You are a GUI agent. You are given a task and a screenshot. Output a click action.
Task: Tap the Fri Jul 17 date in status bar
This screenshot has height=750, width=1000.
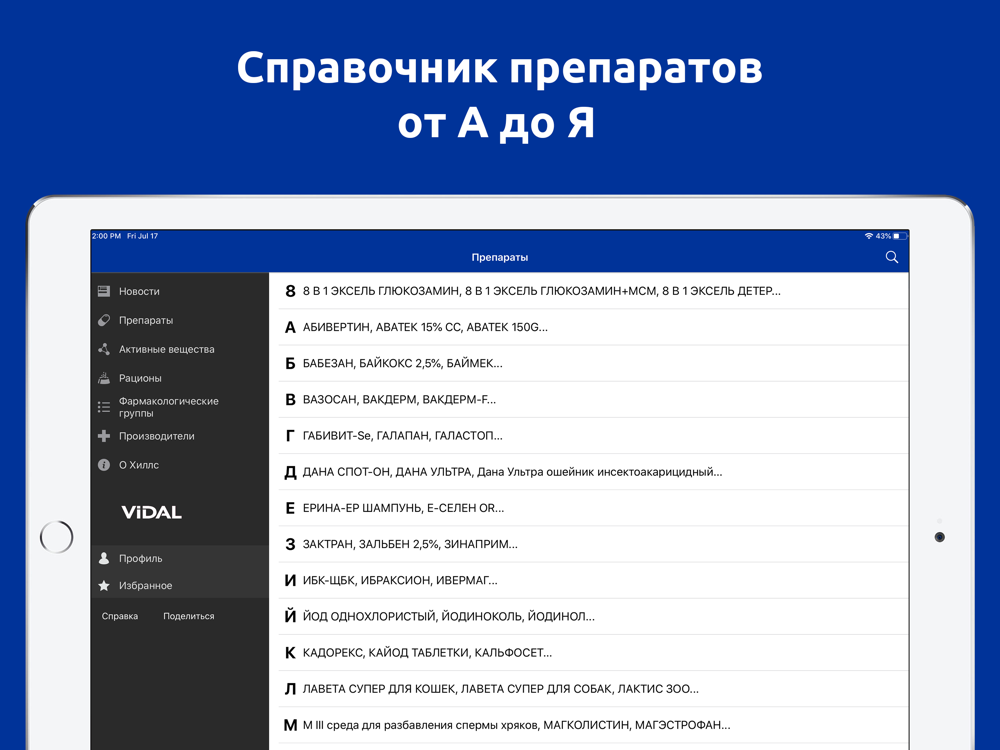click(142, 236)
